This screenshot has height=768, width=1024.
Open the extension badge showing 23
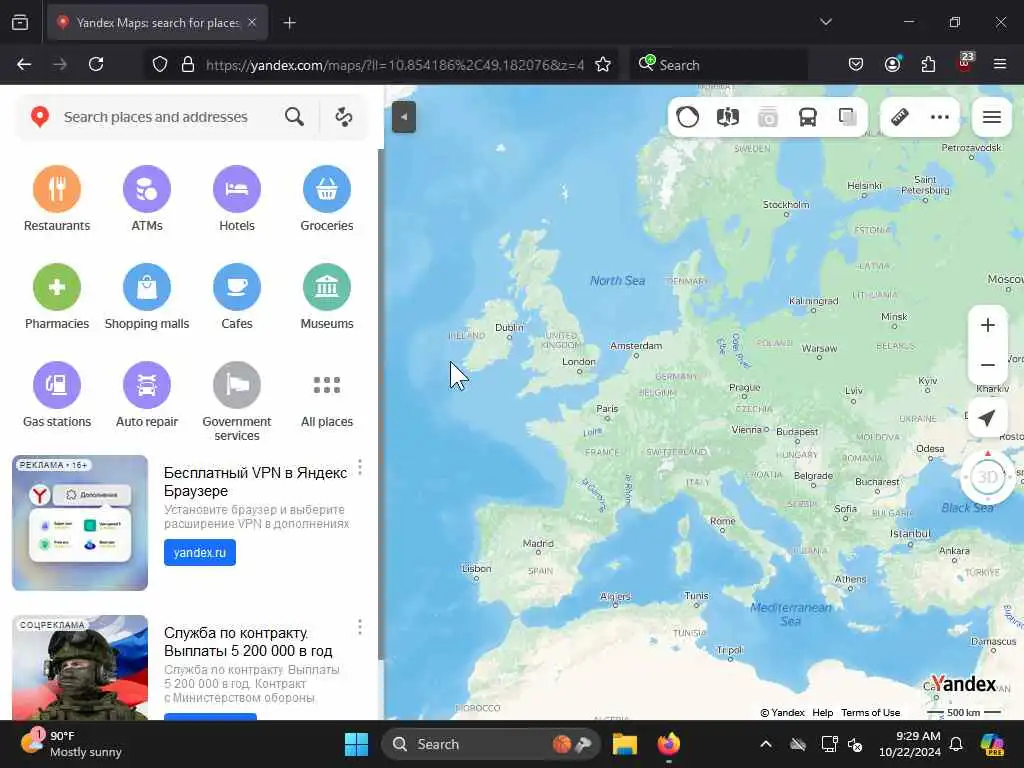964,63
